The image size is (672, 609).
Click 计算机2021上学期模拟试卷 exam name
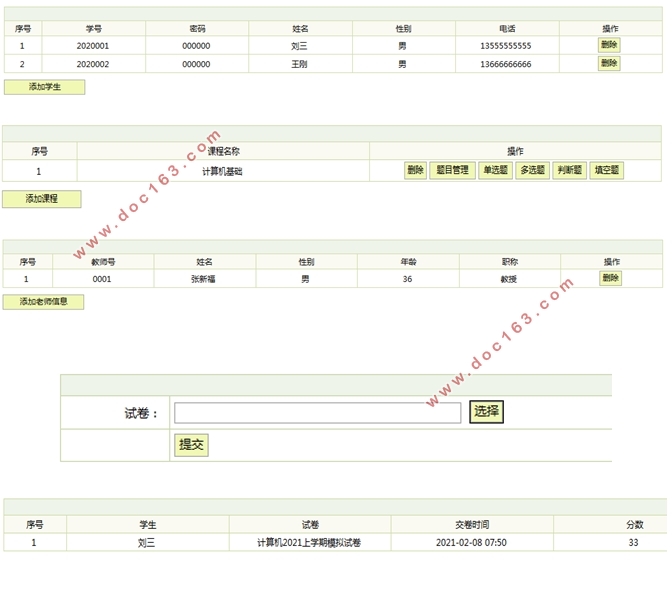[x=309, y=543]
